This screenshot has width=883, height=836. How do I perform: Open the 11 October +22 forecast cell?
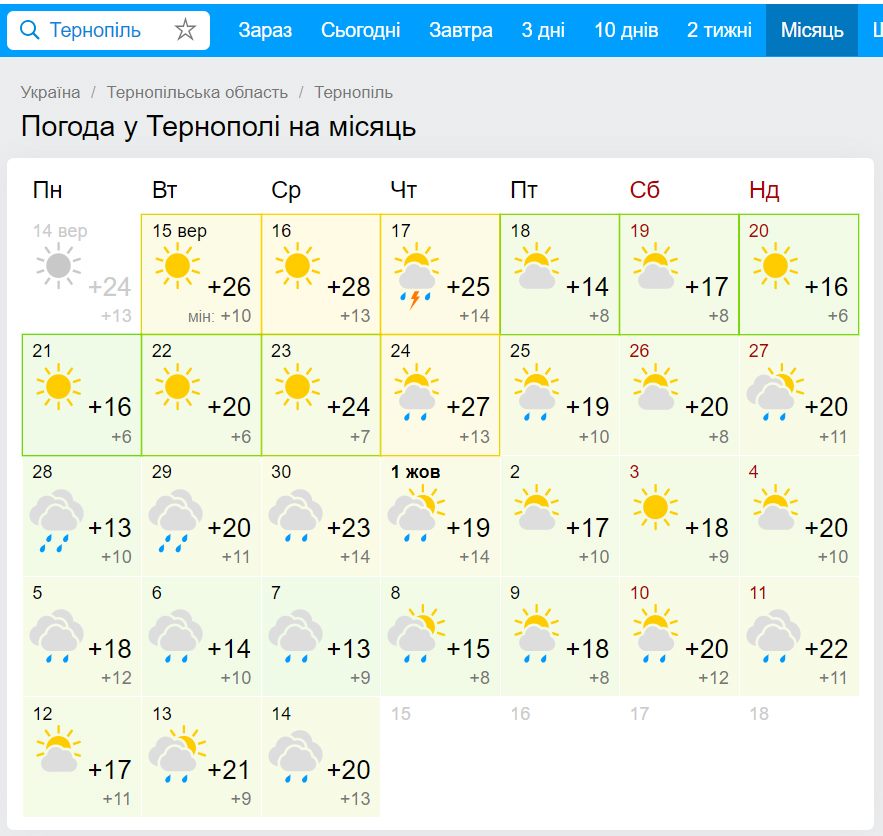coord(799,637)
